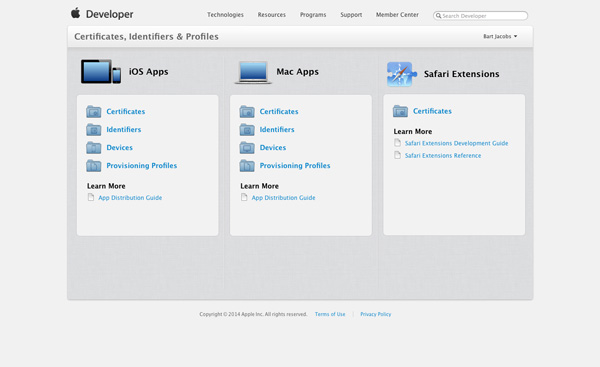Open iOS Apps Devices link
600x367 pixels.
click(119, 147)
